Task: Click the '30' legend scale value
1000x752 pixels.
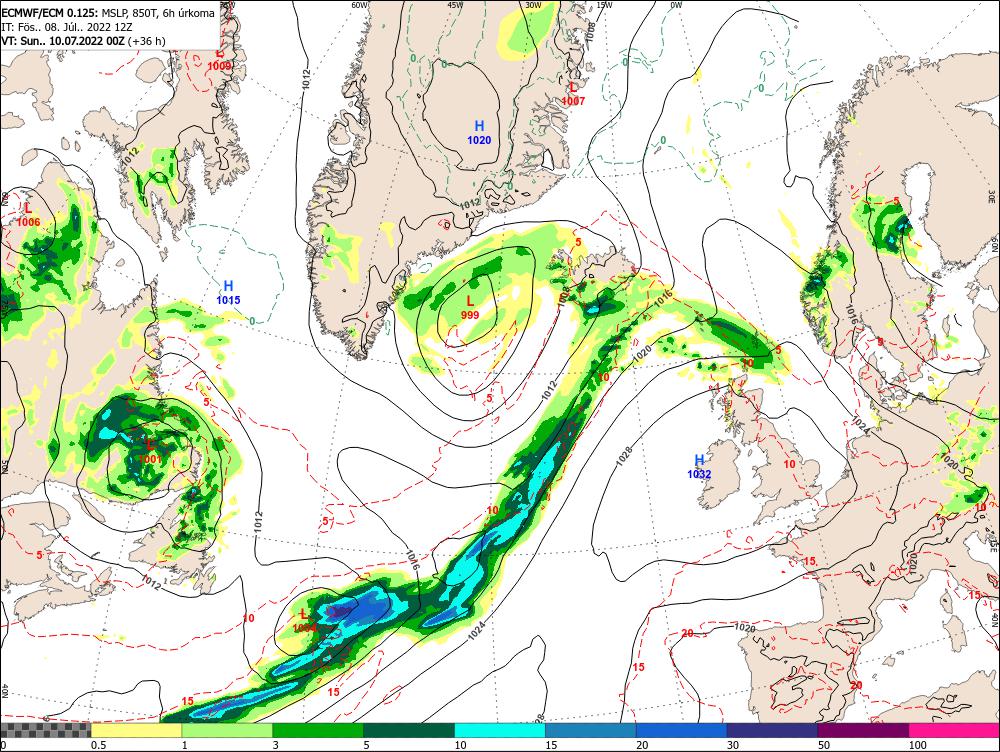Action: click(733, 745)
